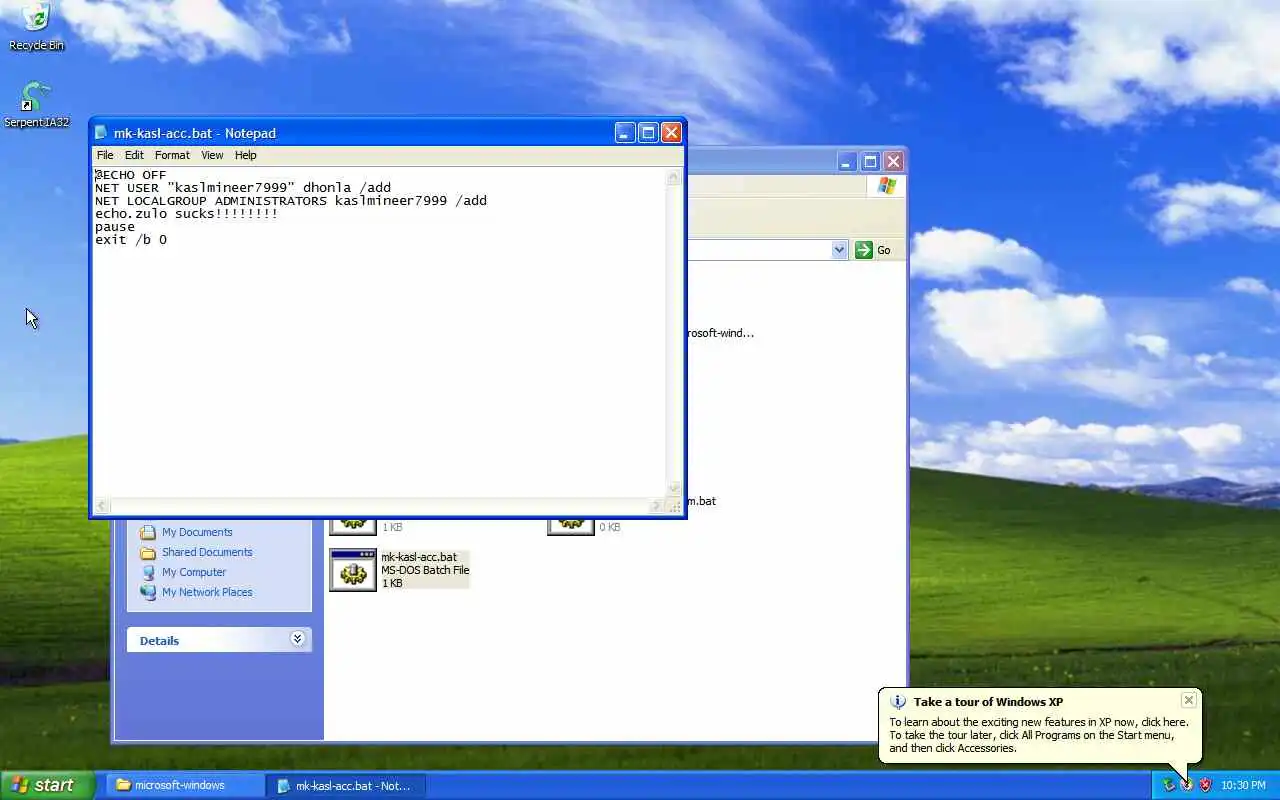Open the Recycle Bin desktop icon
The image size is (1280, 800).
click(x=36, y=26)
